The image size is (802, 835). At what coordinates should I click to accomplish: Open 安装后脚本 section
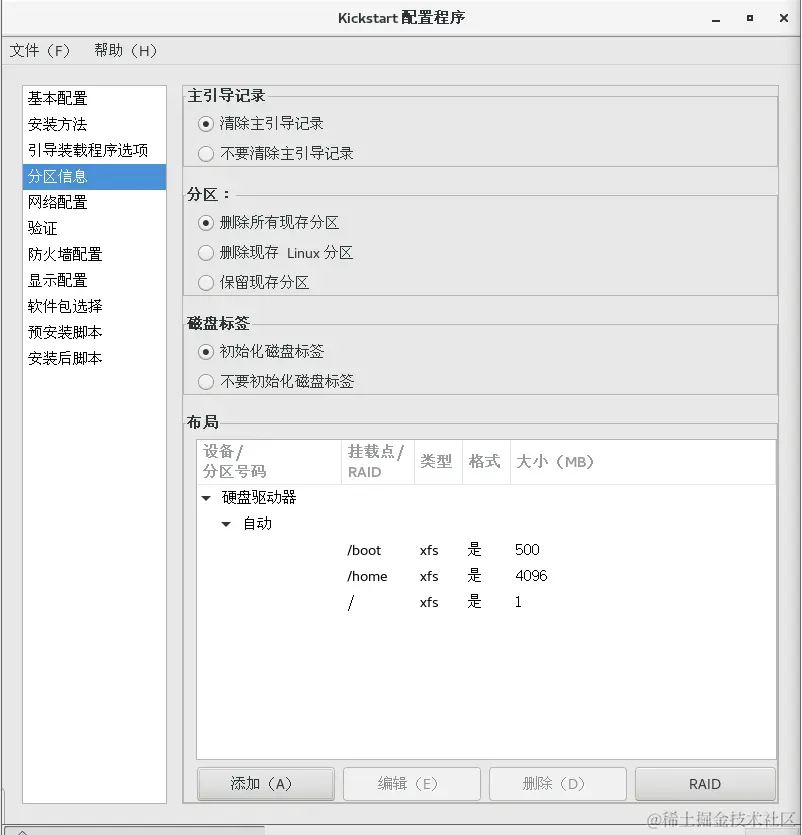pos(94,358)
